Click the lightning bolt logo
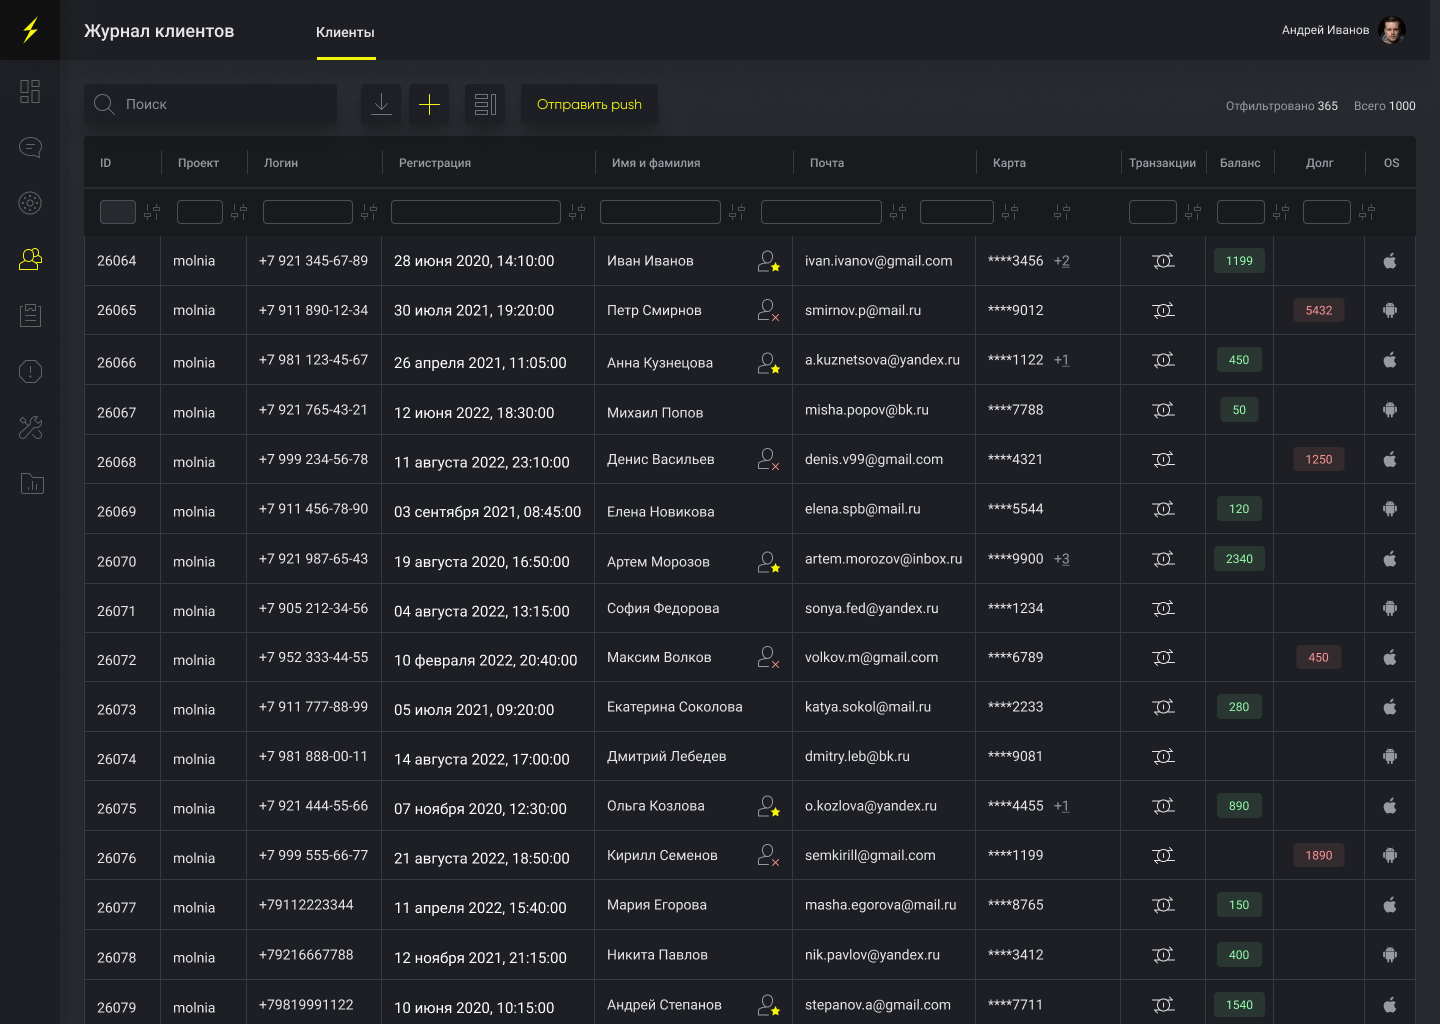 30,30
